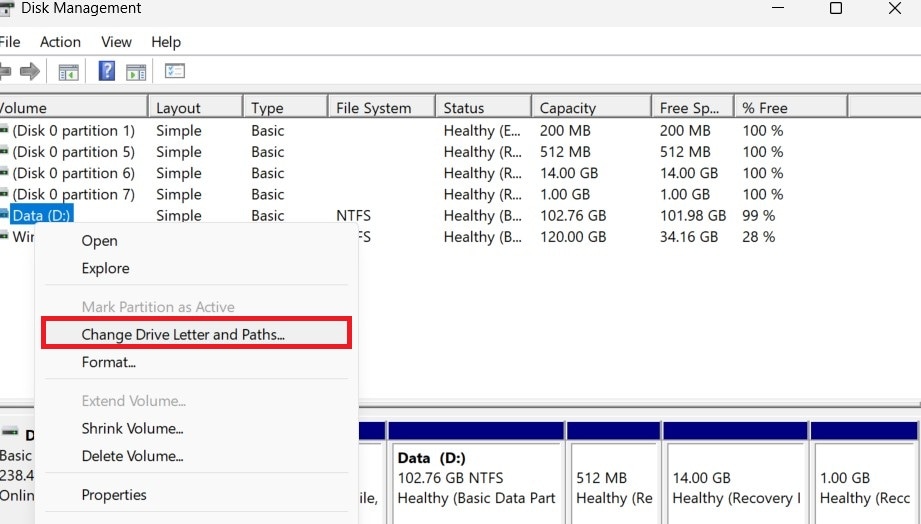Select the 512 MB partition block in disk map
Image resolution: width=921 pixels, height=524 pixels.
pos(614,482)
